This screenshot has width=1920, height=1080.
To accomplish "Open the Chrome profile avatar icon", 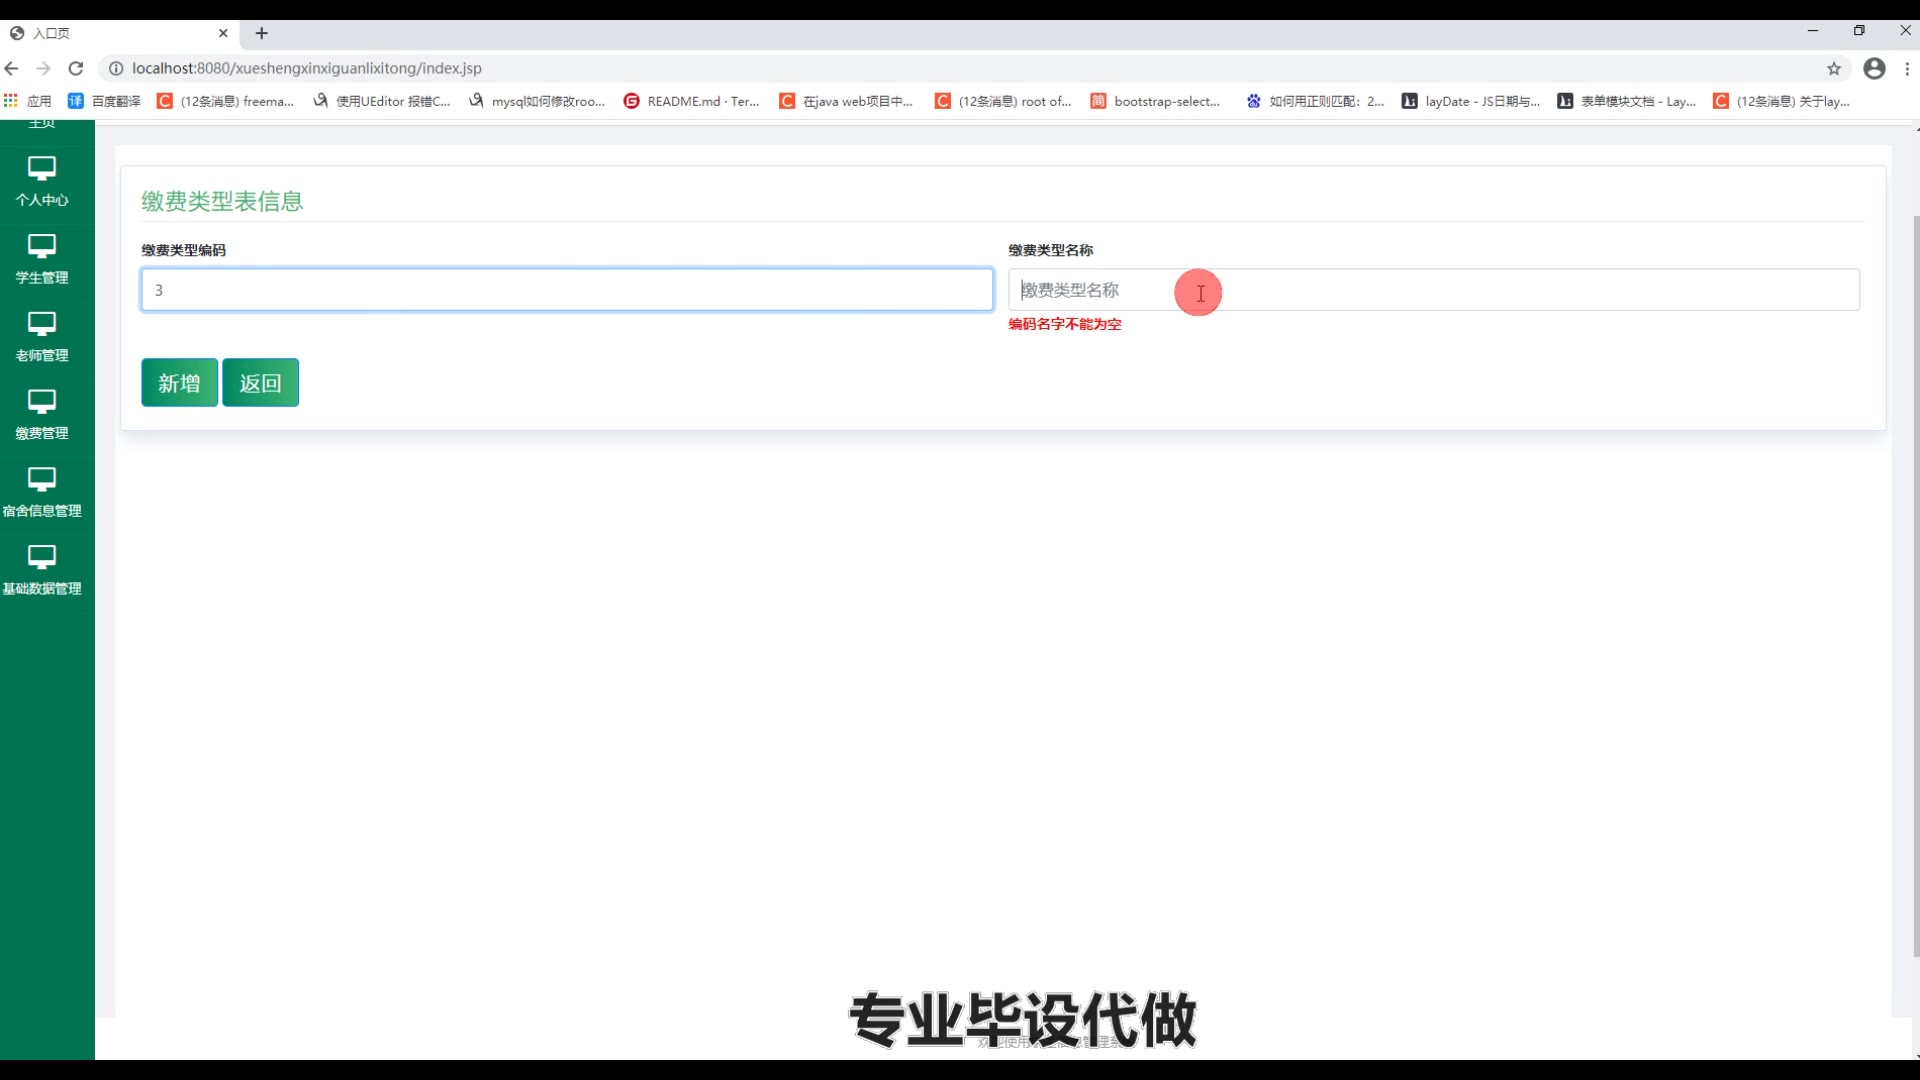I will tap(1874, 68).
